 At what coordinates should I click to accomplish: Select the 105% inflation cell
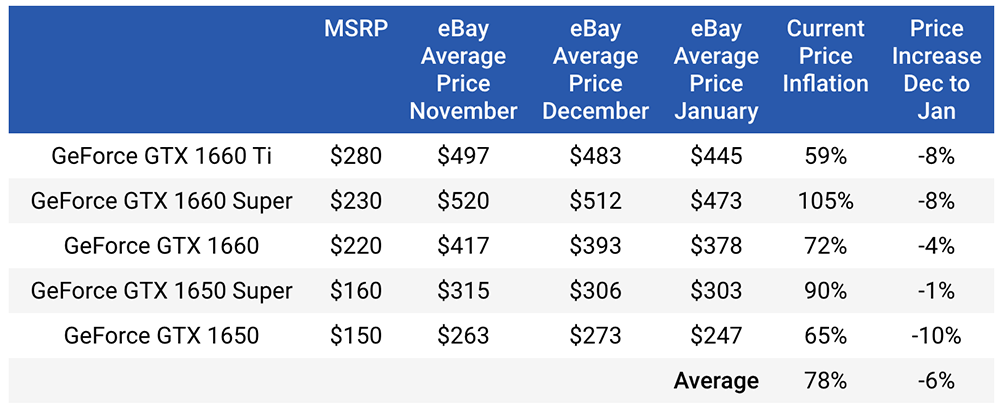click(825, 201)
